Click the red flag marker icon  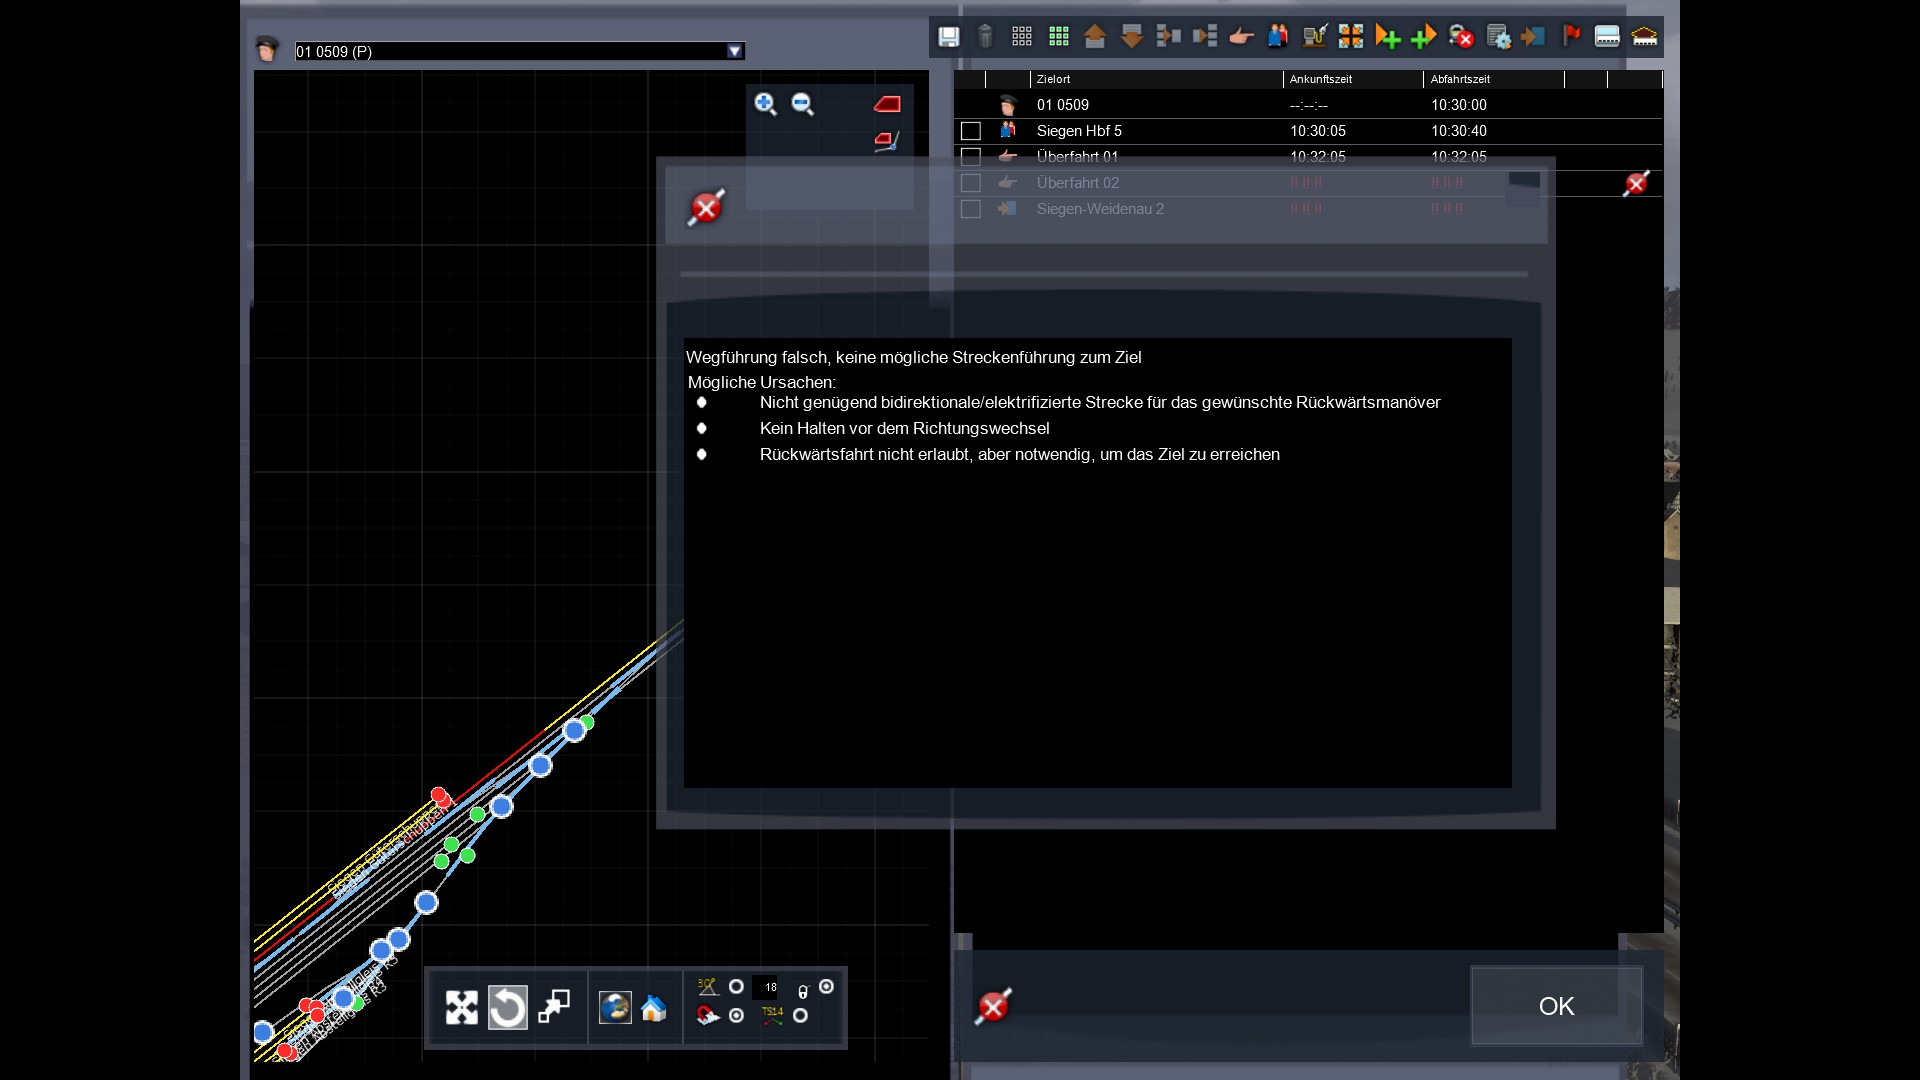click(x=1571, y=37)
